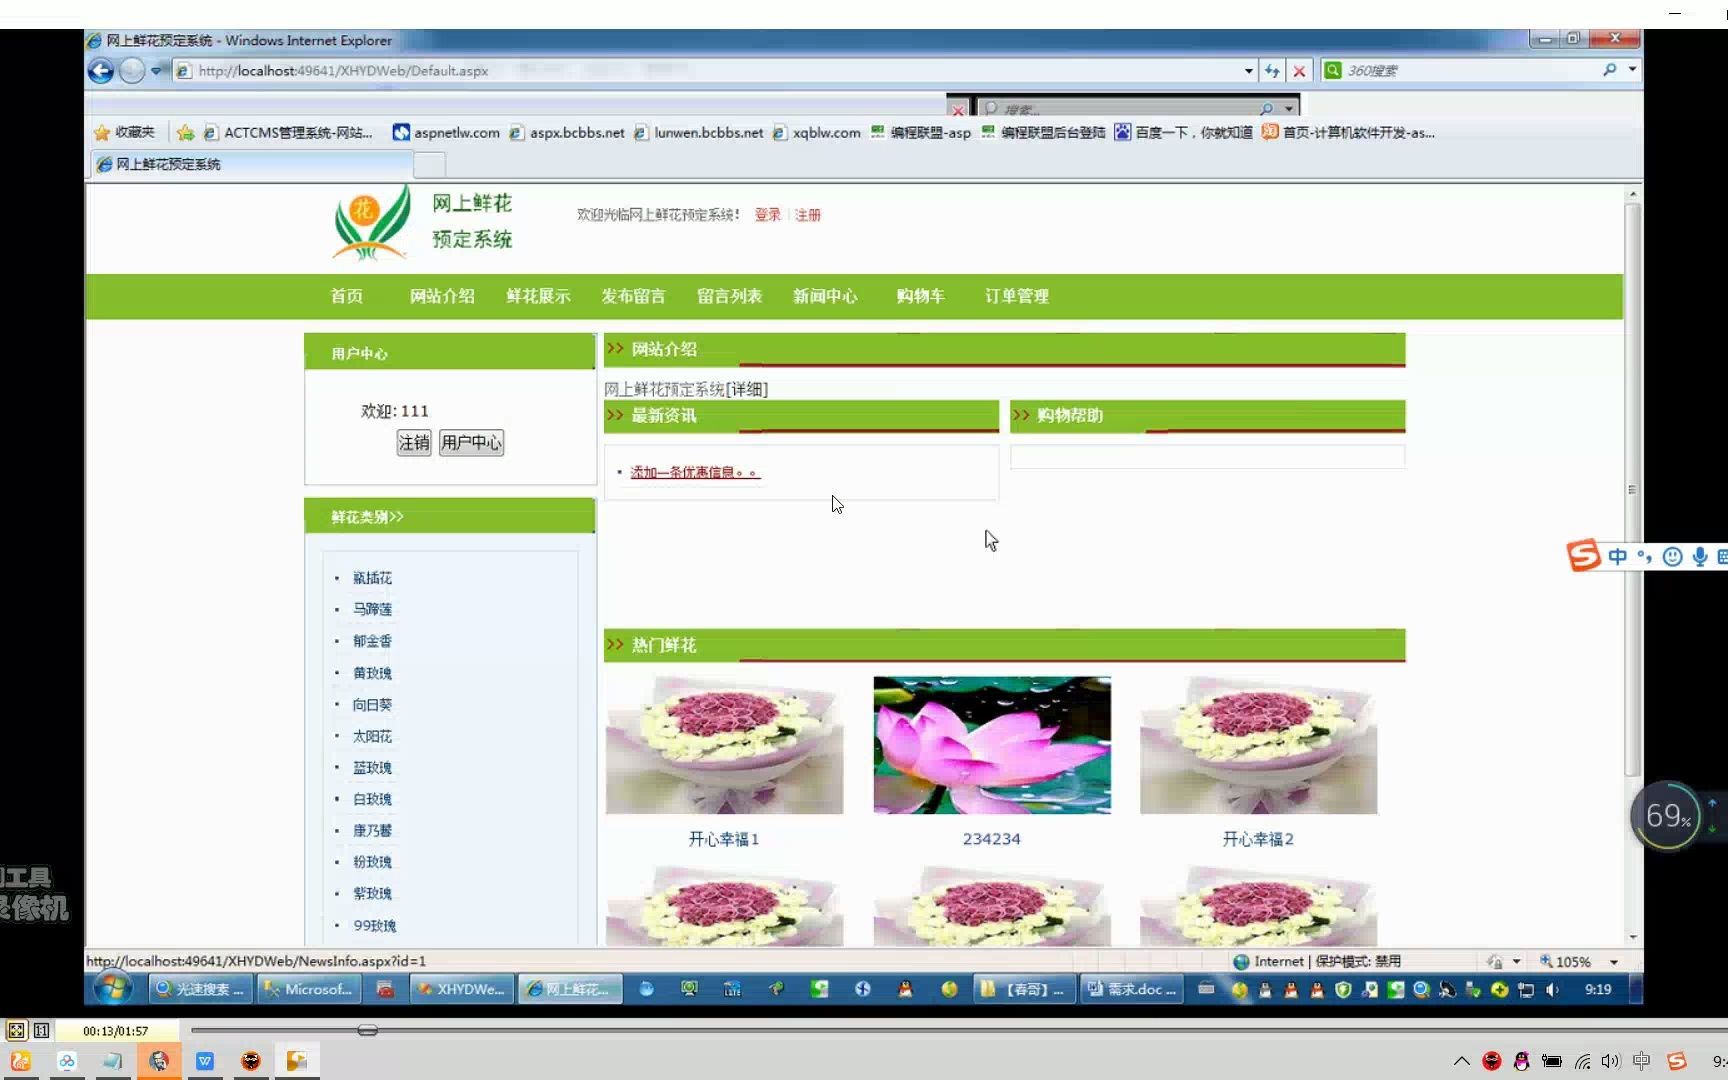Viewport: 1728px width, 1080px height.
Task: Select 康乃馨 flower category
Action: 372,830
